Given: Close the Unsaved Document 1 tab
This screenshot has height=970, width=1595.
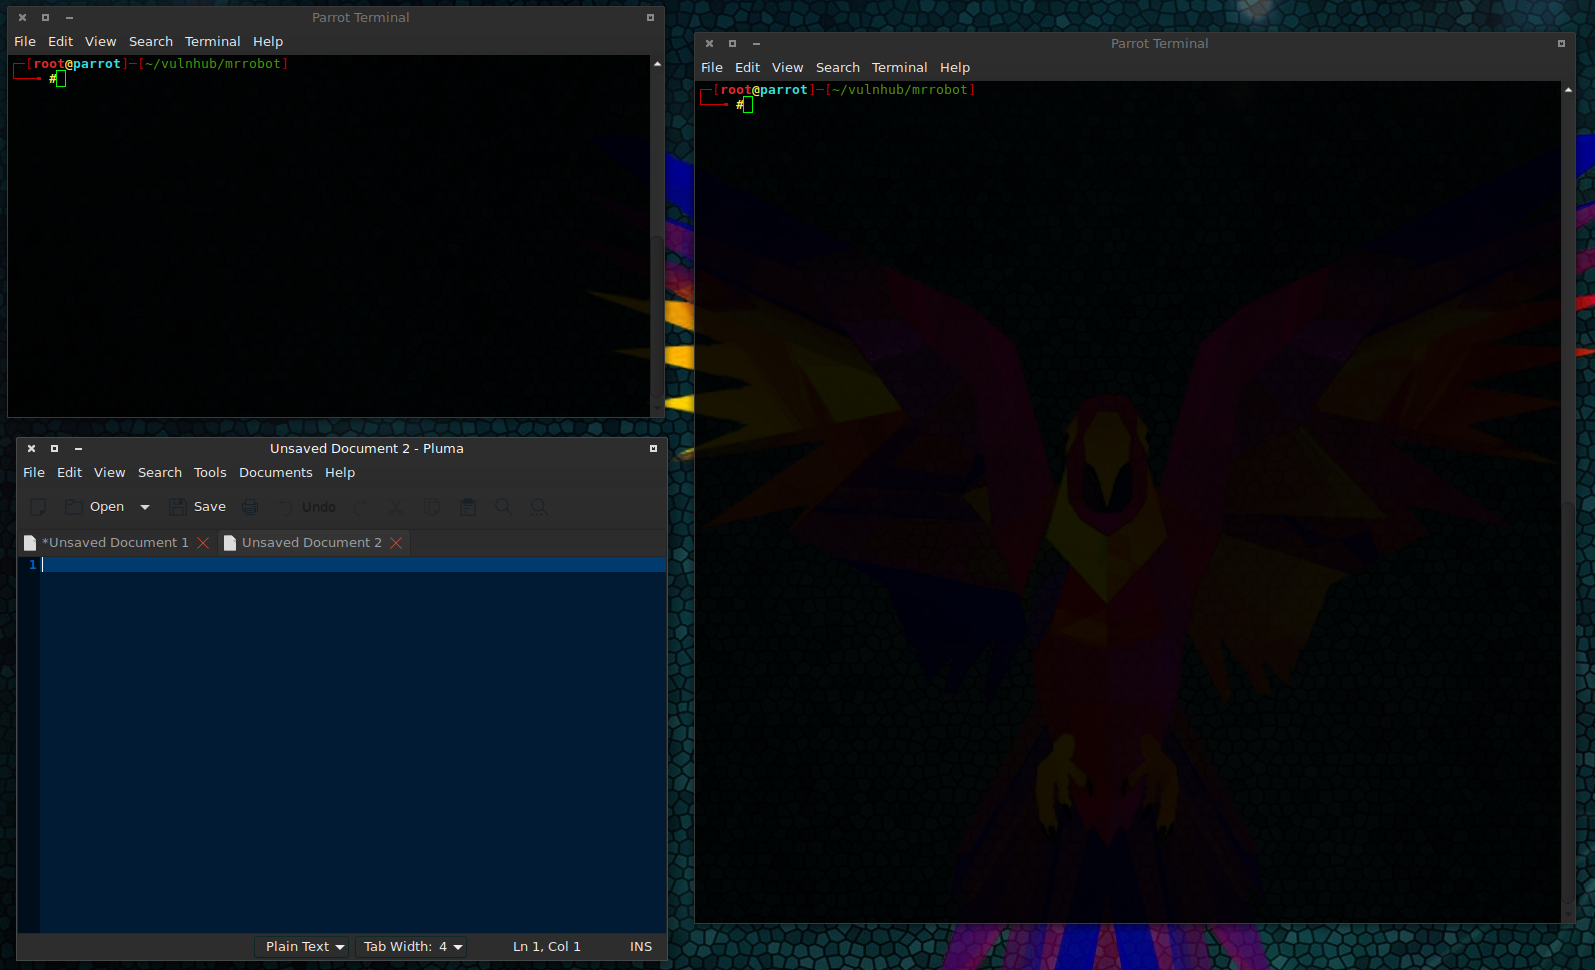Looking at the screenshot, I should click(x=203, y=543).
